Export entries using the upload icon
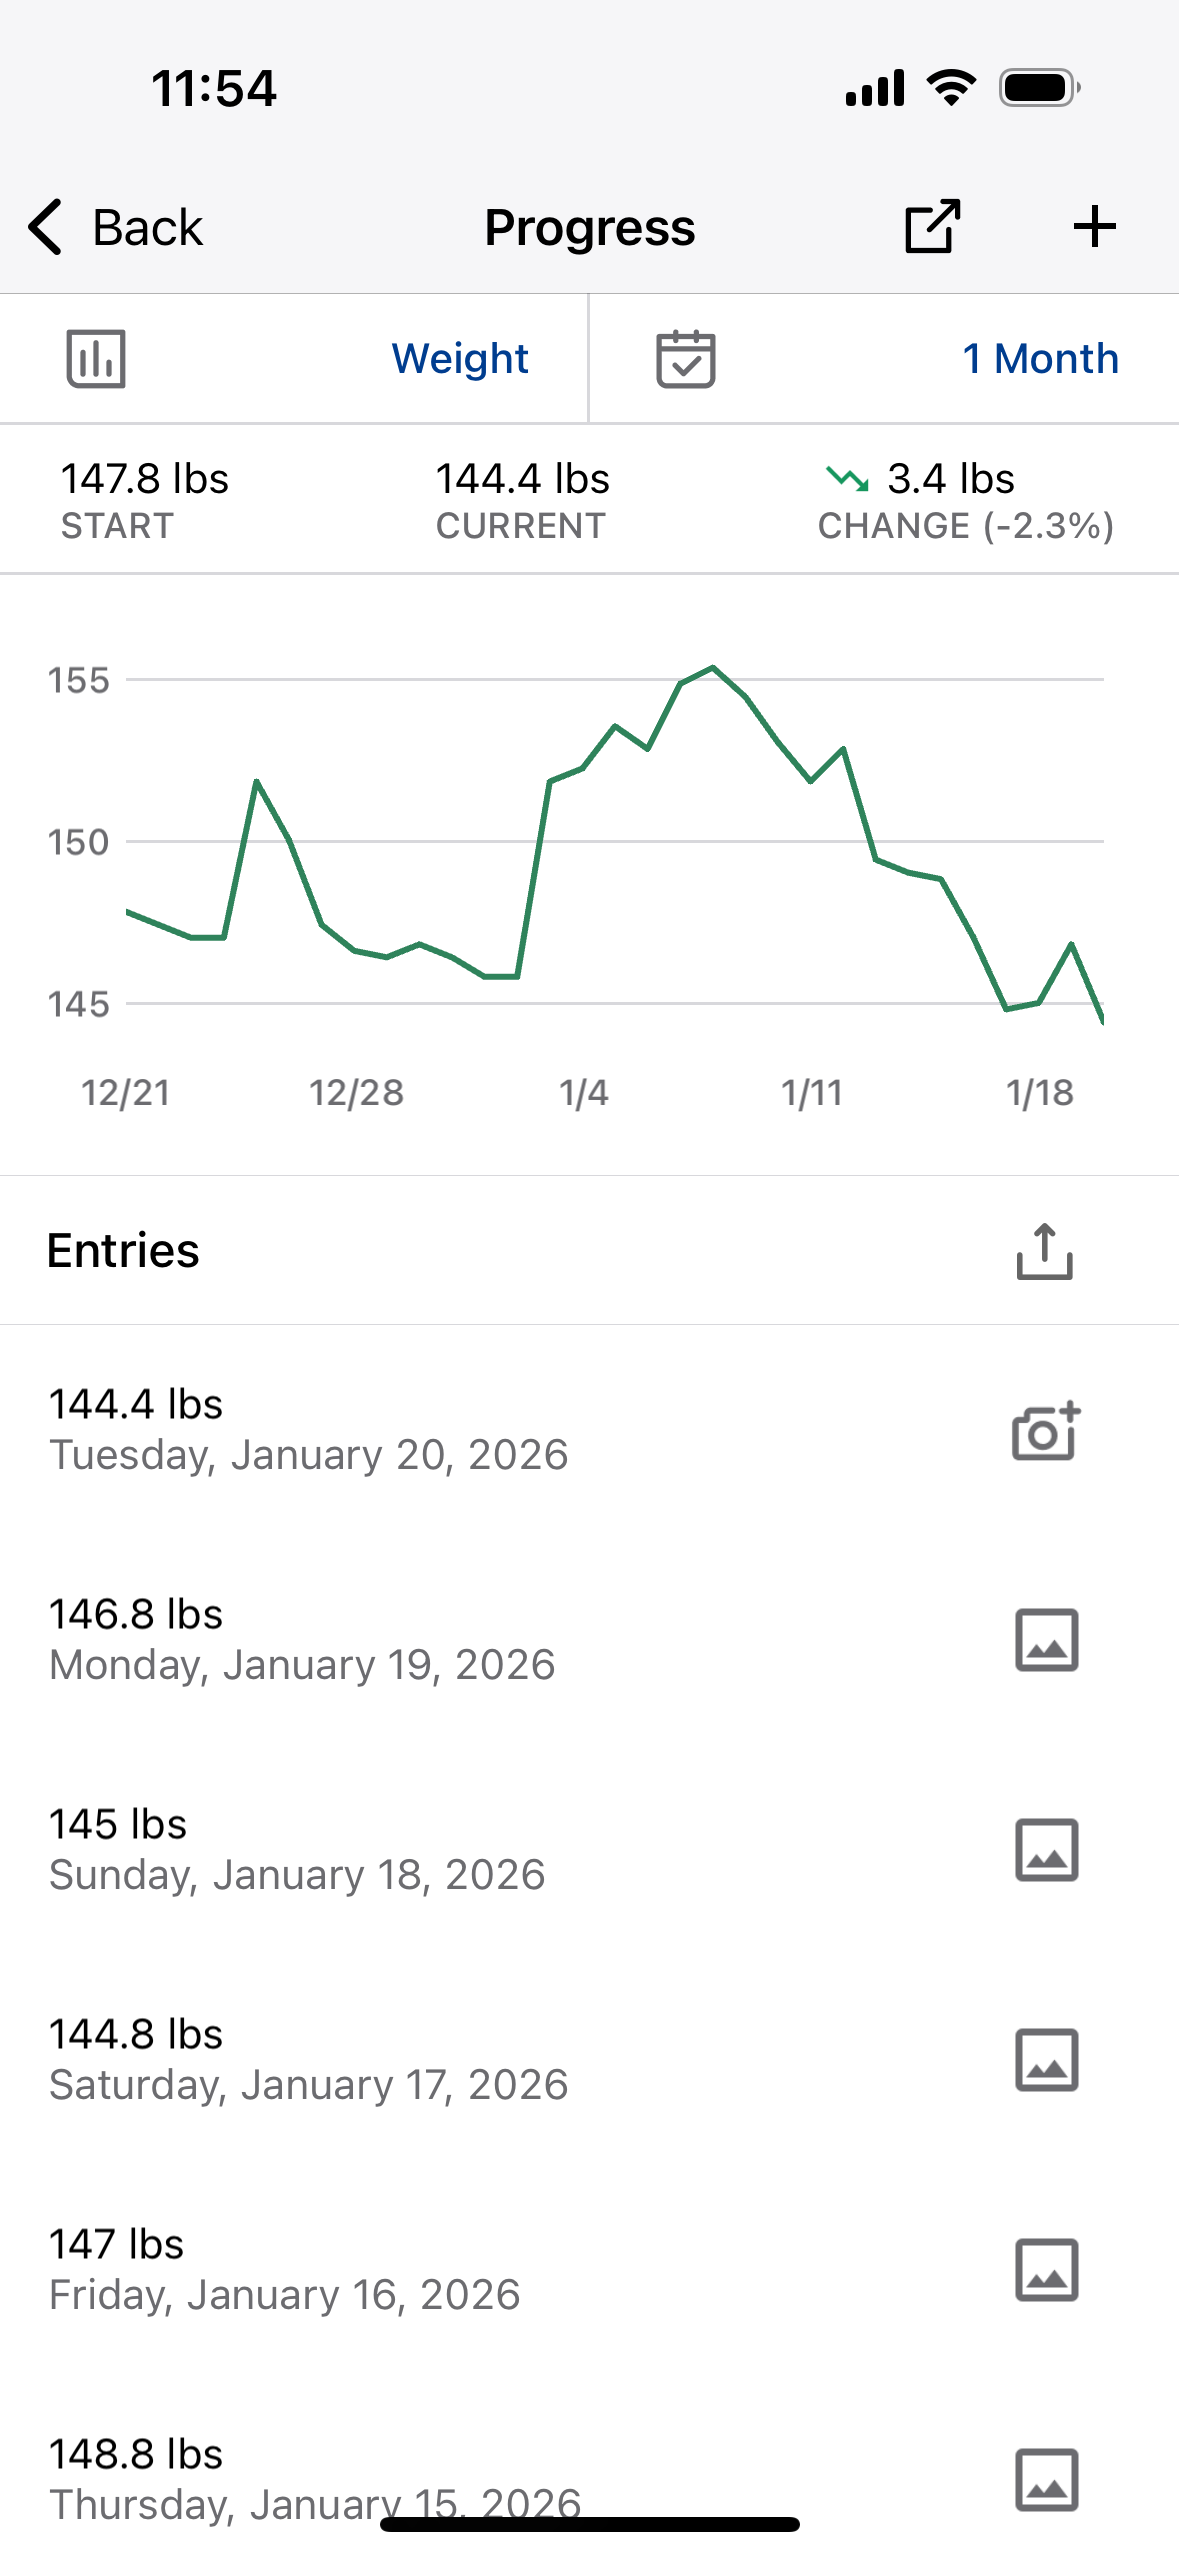 [x=1044, y=1250]
